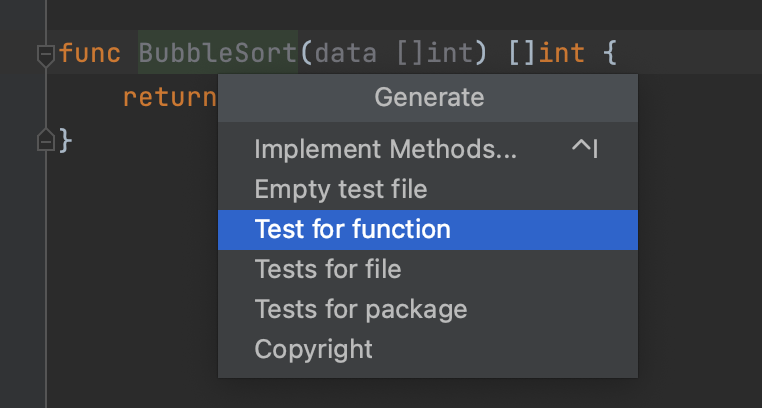Click the Generate popup title header

pyautogui.click(x=428, y=97)
